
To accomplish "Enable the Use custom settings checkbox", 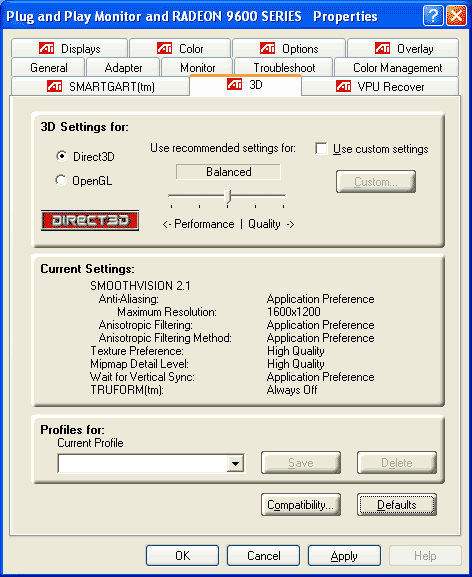I will [321, 149].
